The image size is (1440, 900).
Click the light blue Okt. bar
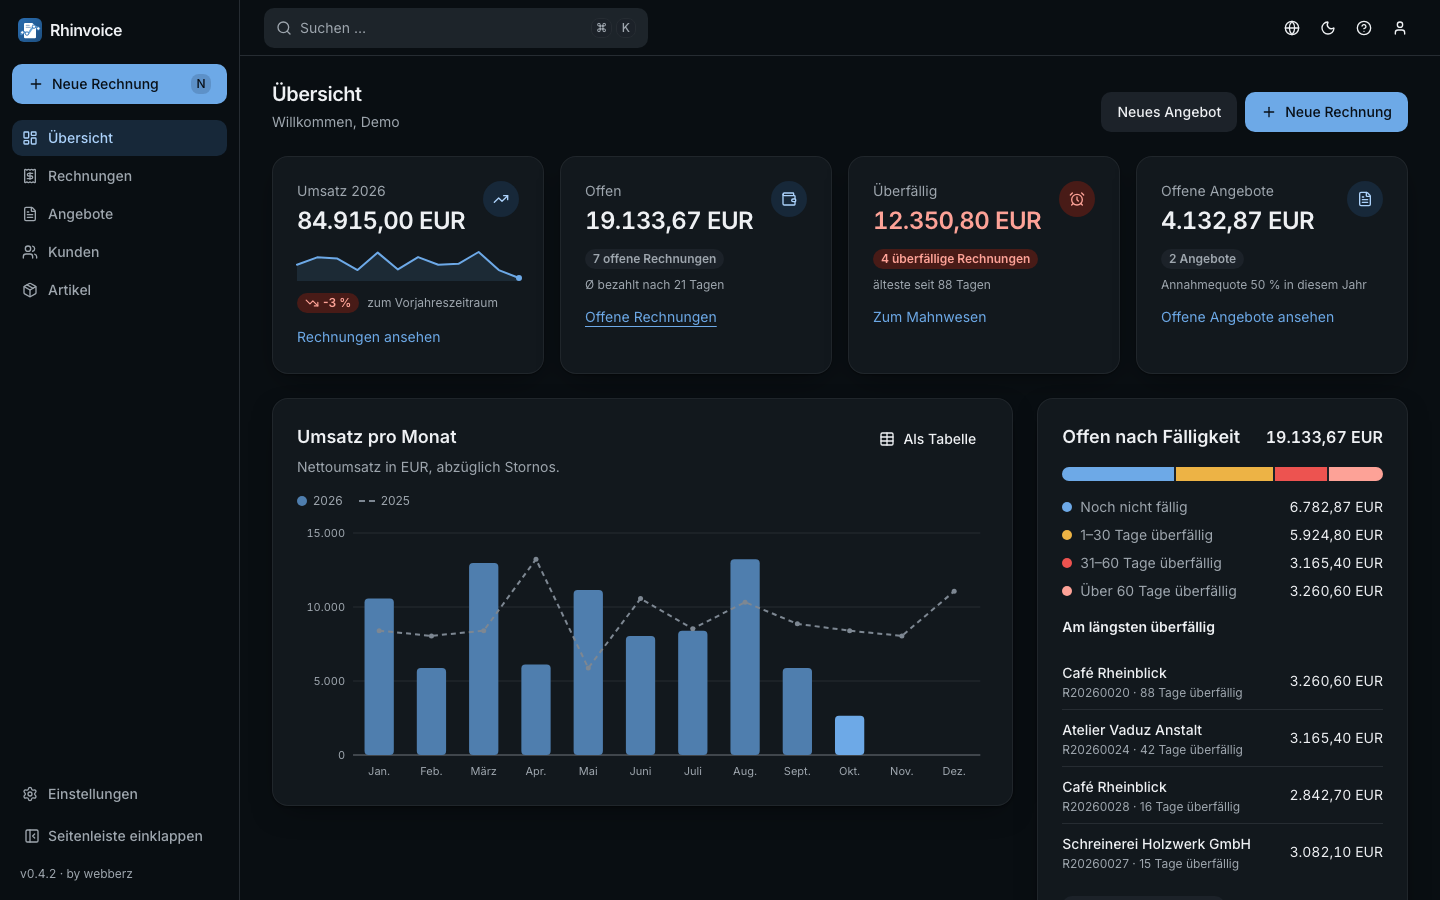tap(849, 735)
